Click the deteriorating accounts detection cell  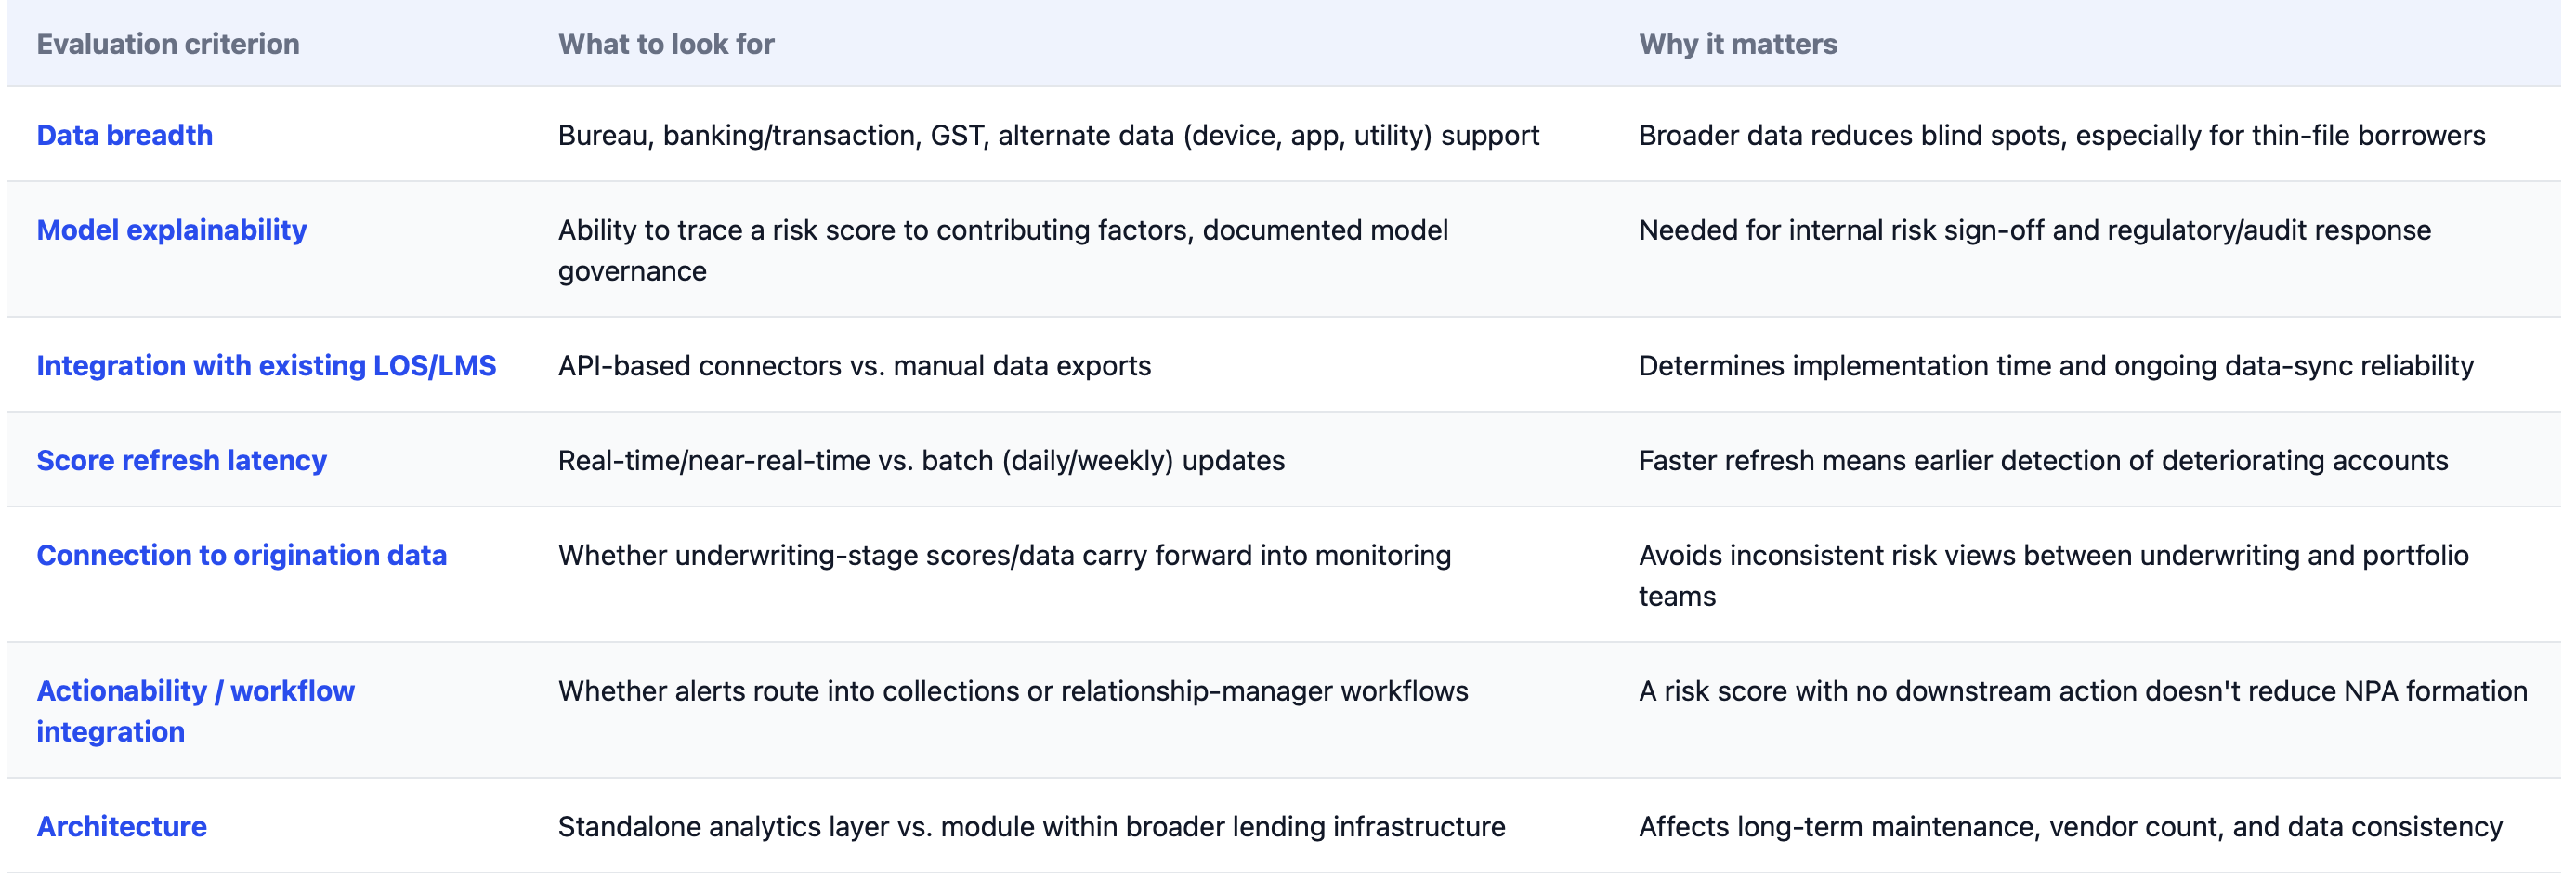pos(2043,460)
